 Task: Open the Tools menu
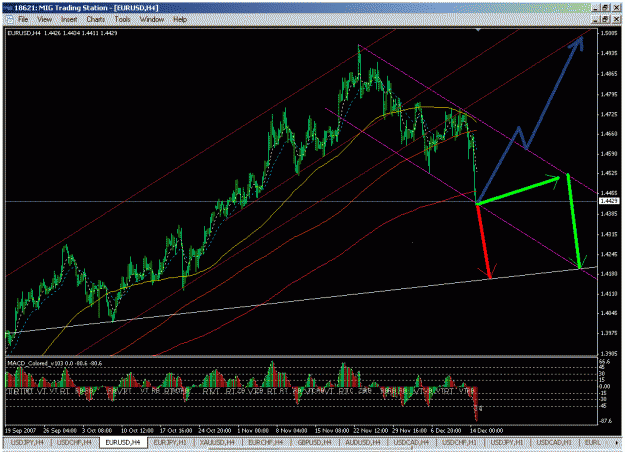[x=122, y=19]
